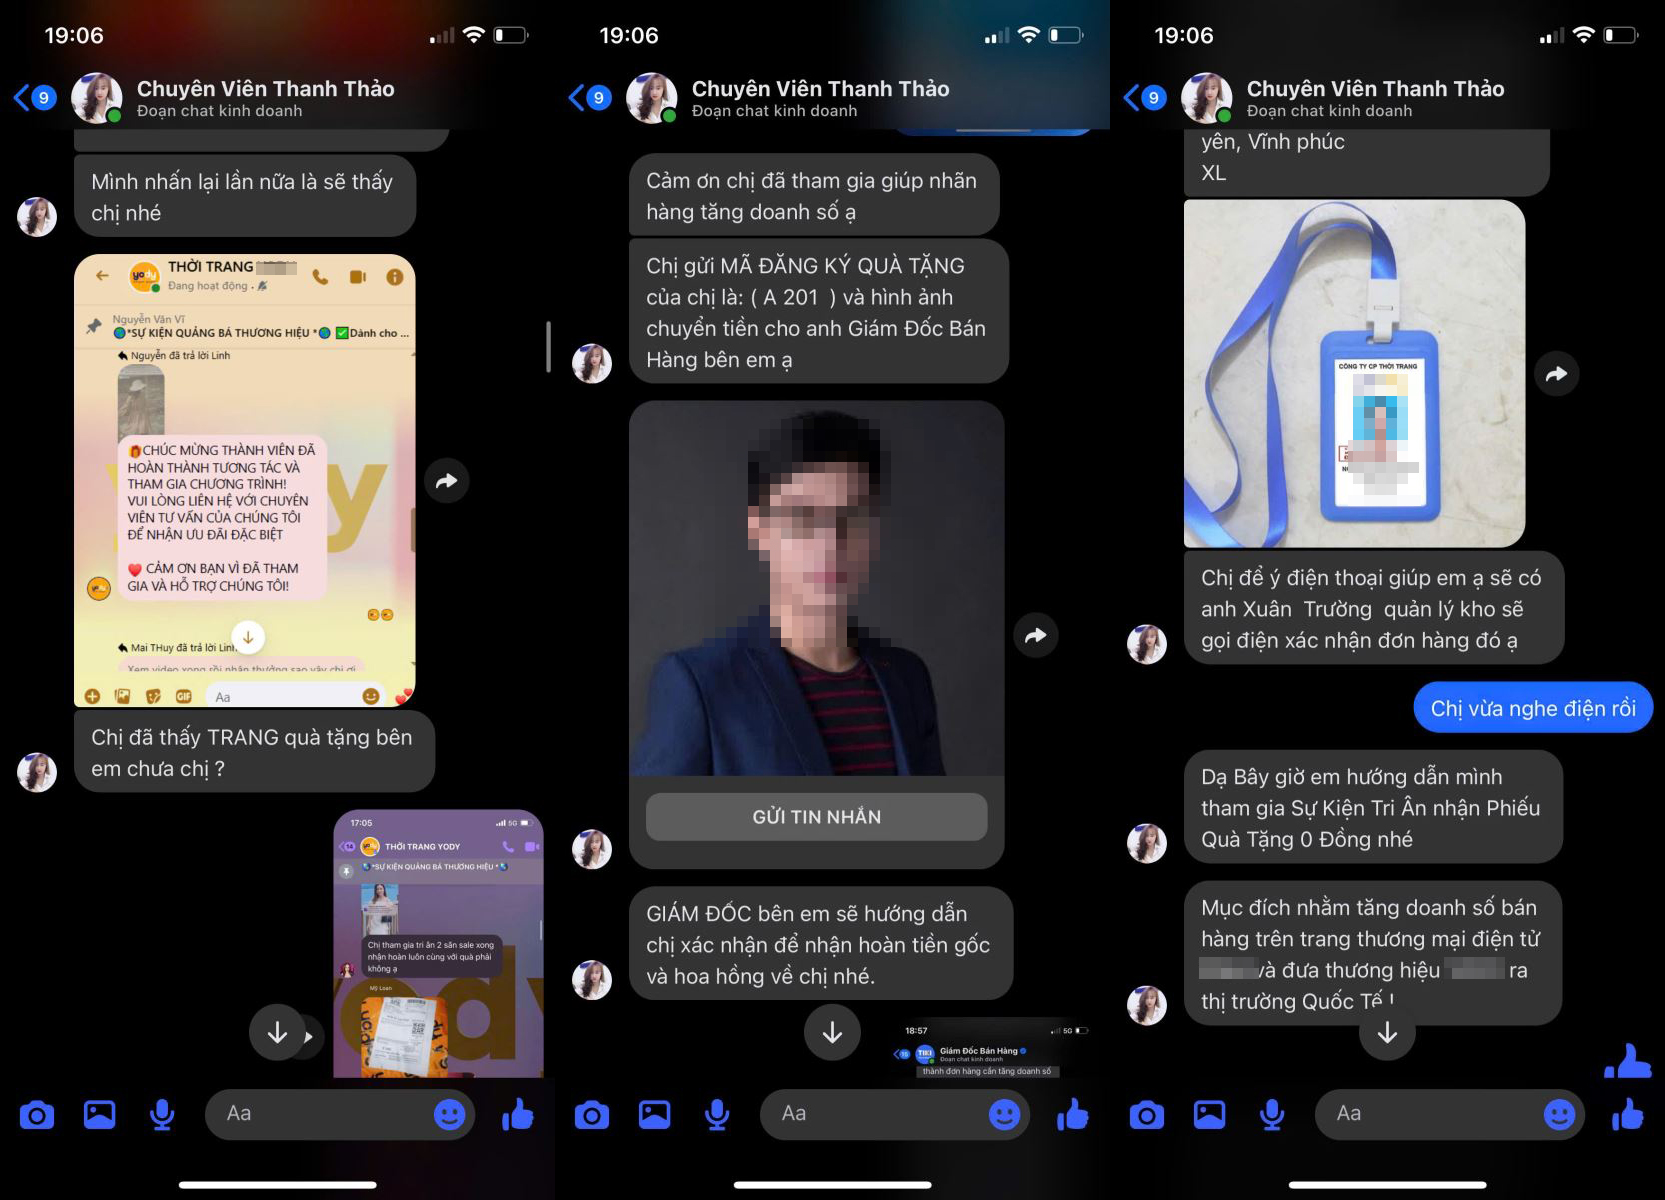Tap microphone icon in right chat

1272,1114
